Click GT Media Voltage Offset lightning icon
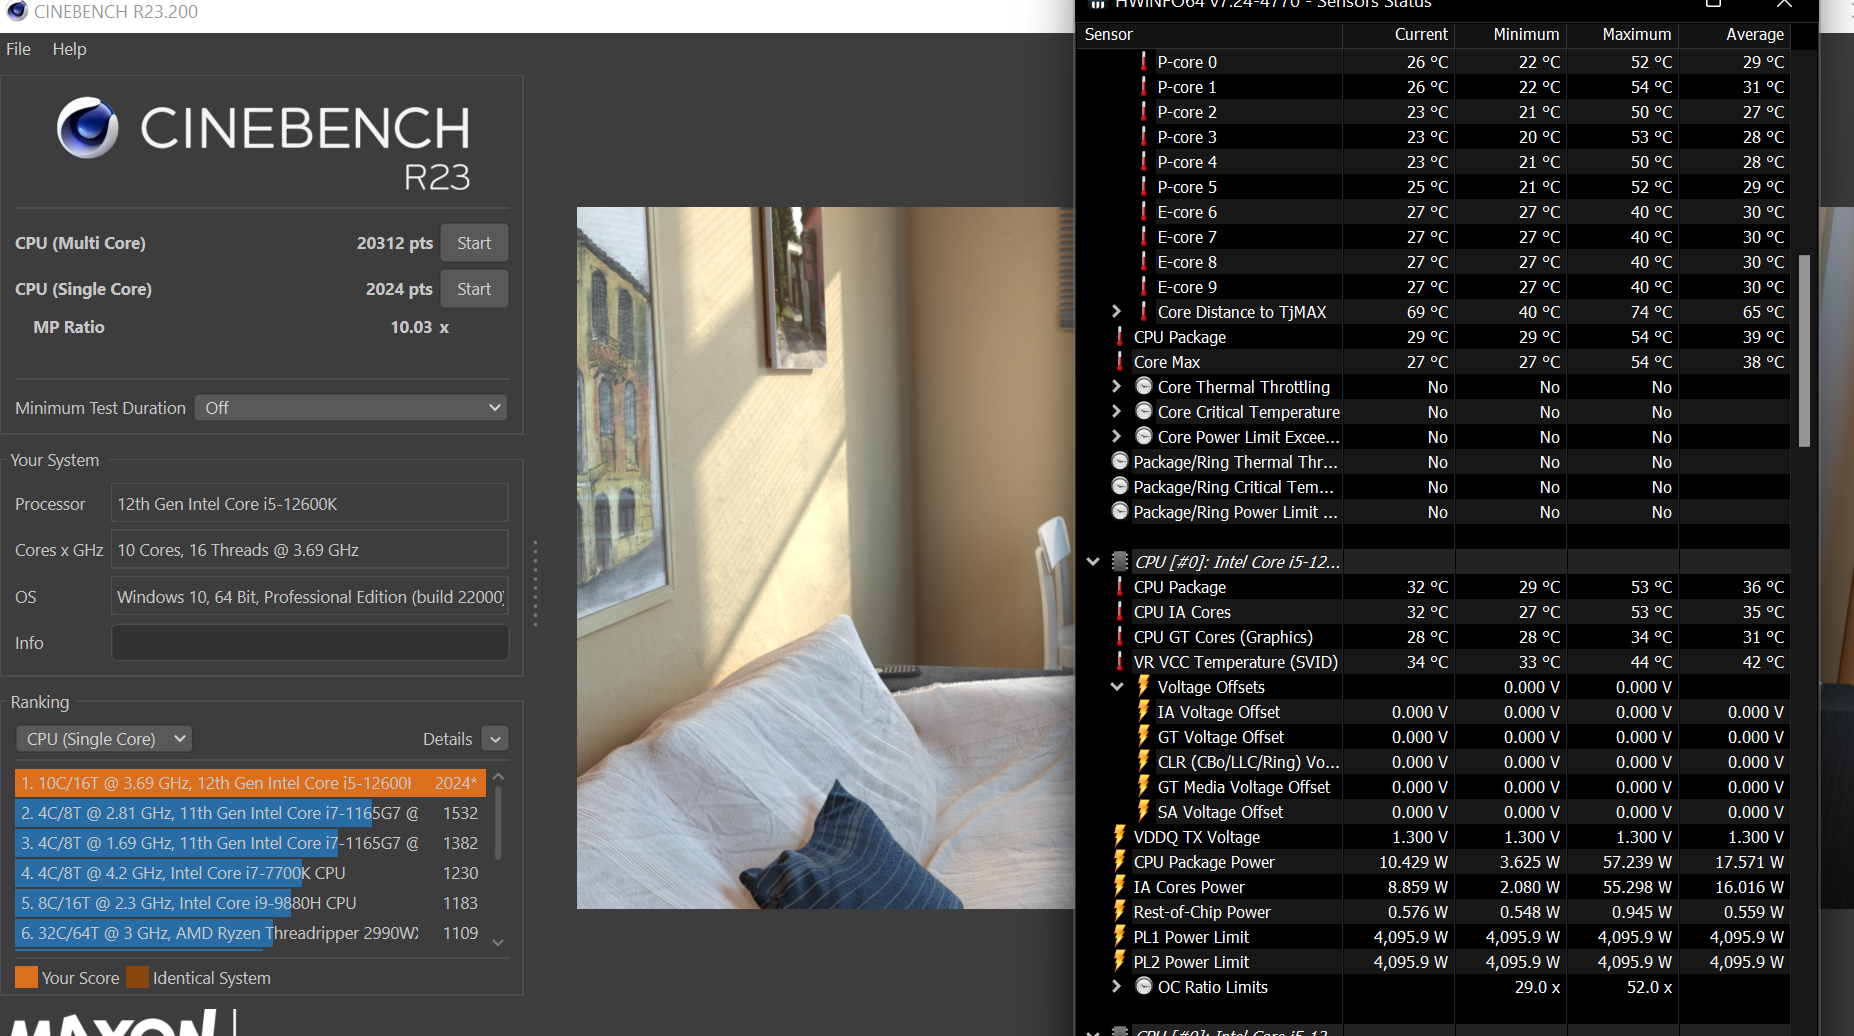Viewport: 1854px width, 1036px height. tap(1144, 786)
